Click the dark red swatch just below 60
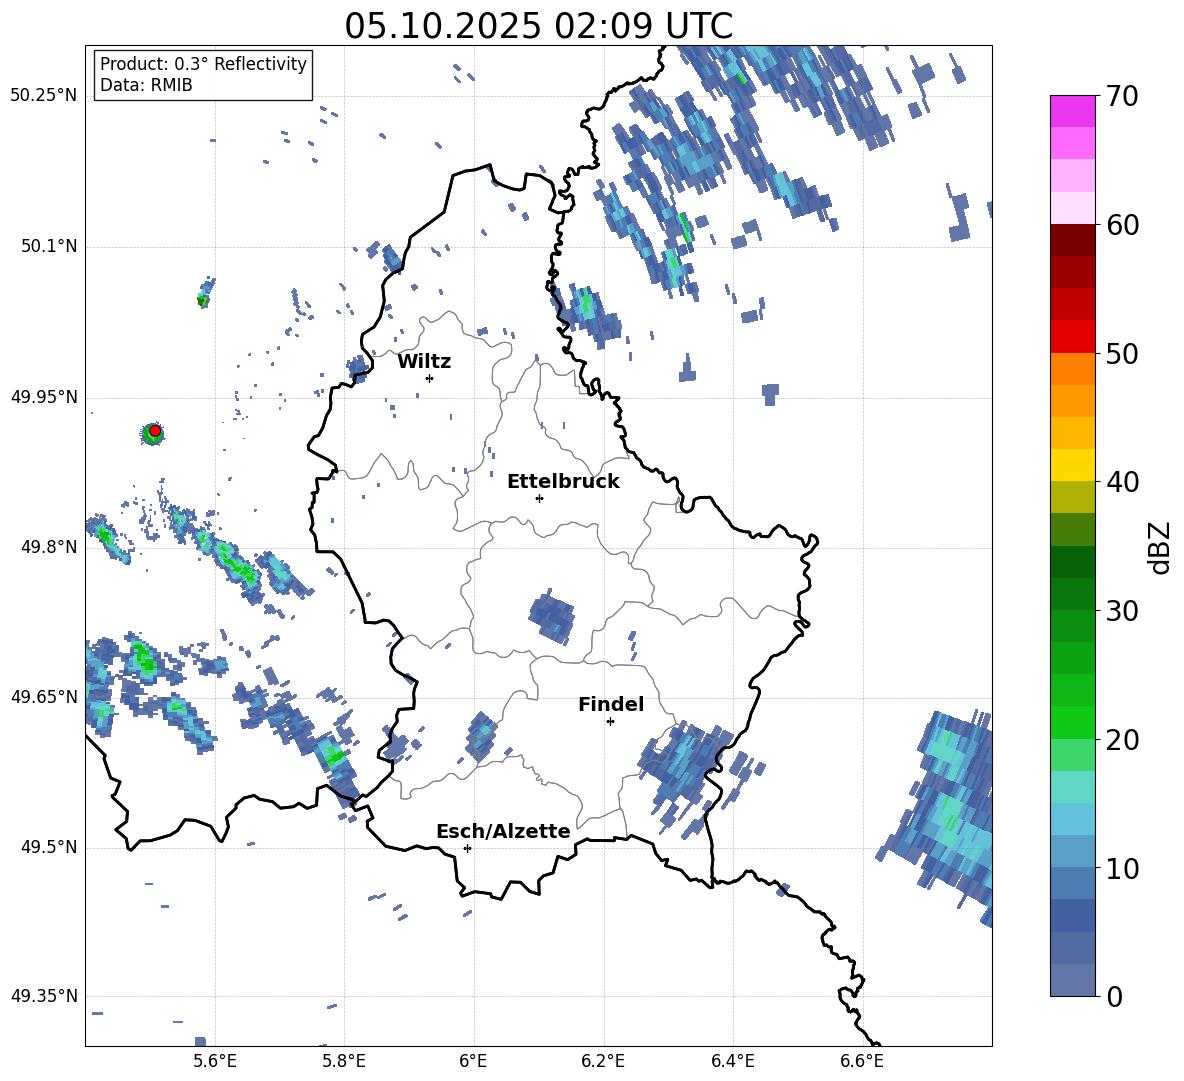Image resolution: width=1184 pixels, height=1081 pixels. pos(1072,240)
